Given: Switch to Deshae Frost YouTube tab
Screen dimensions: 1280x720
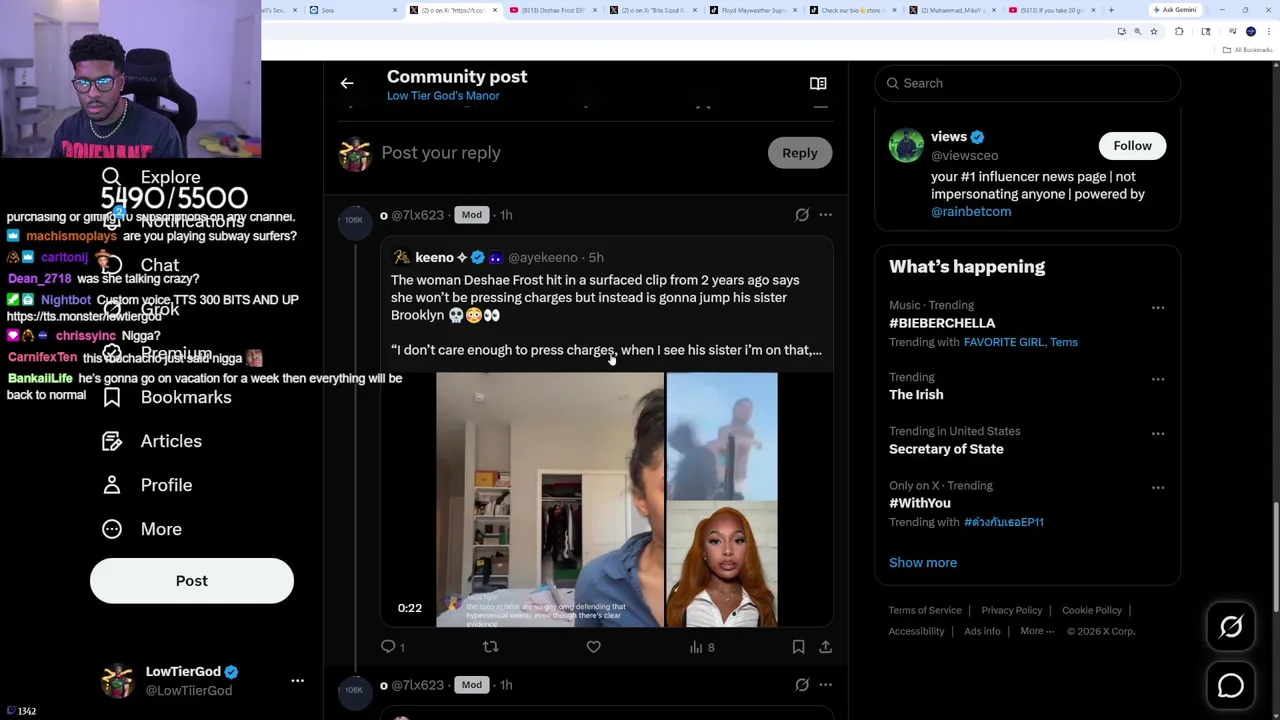Looking at the screenshot, I should point(552,10).
